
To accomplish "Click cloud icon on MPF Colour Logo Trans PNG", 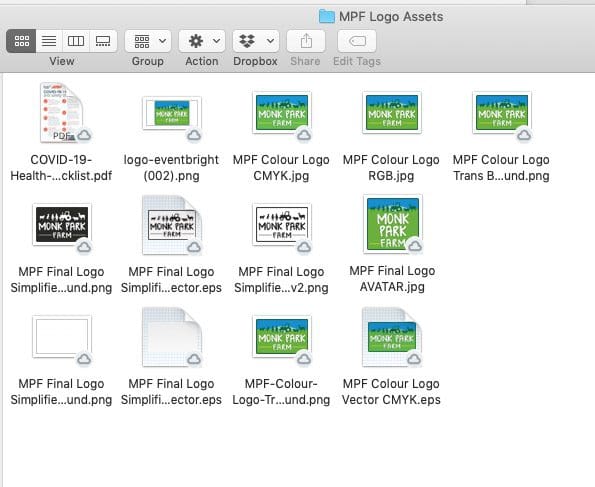I will pyautogui.click(x=524, y=135).
